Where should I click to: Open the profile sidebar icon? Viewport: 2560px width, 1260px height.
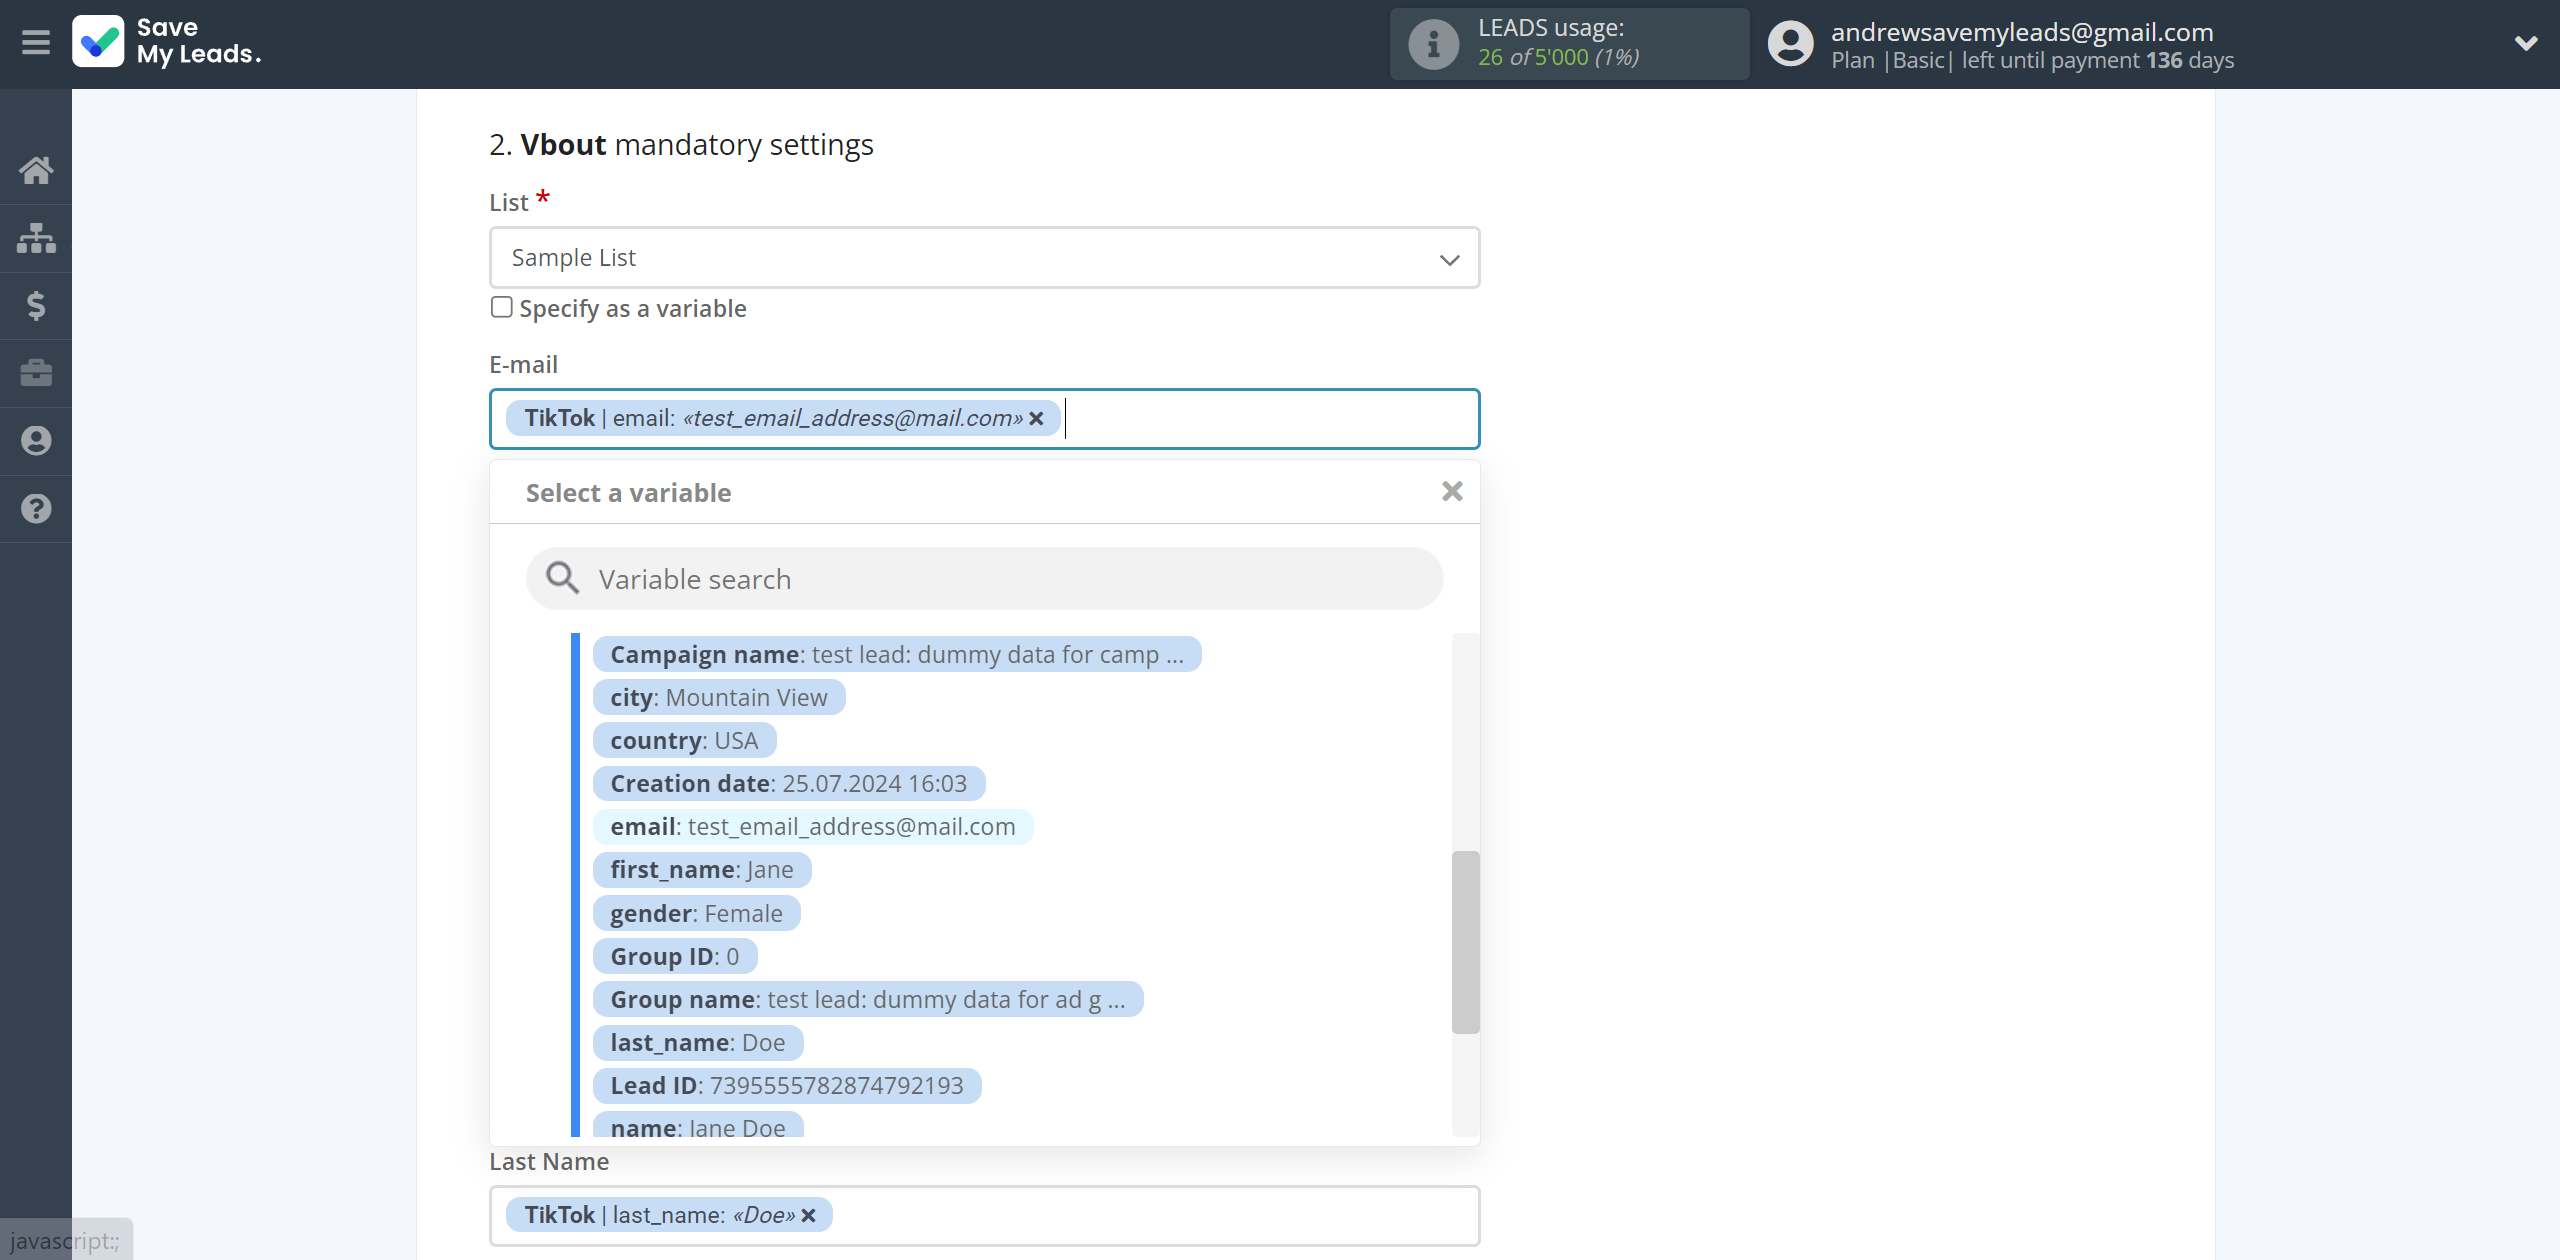(36, 441)
